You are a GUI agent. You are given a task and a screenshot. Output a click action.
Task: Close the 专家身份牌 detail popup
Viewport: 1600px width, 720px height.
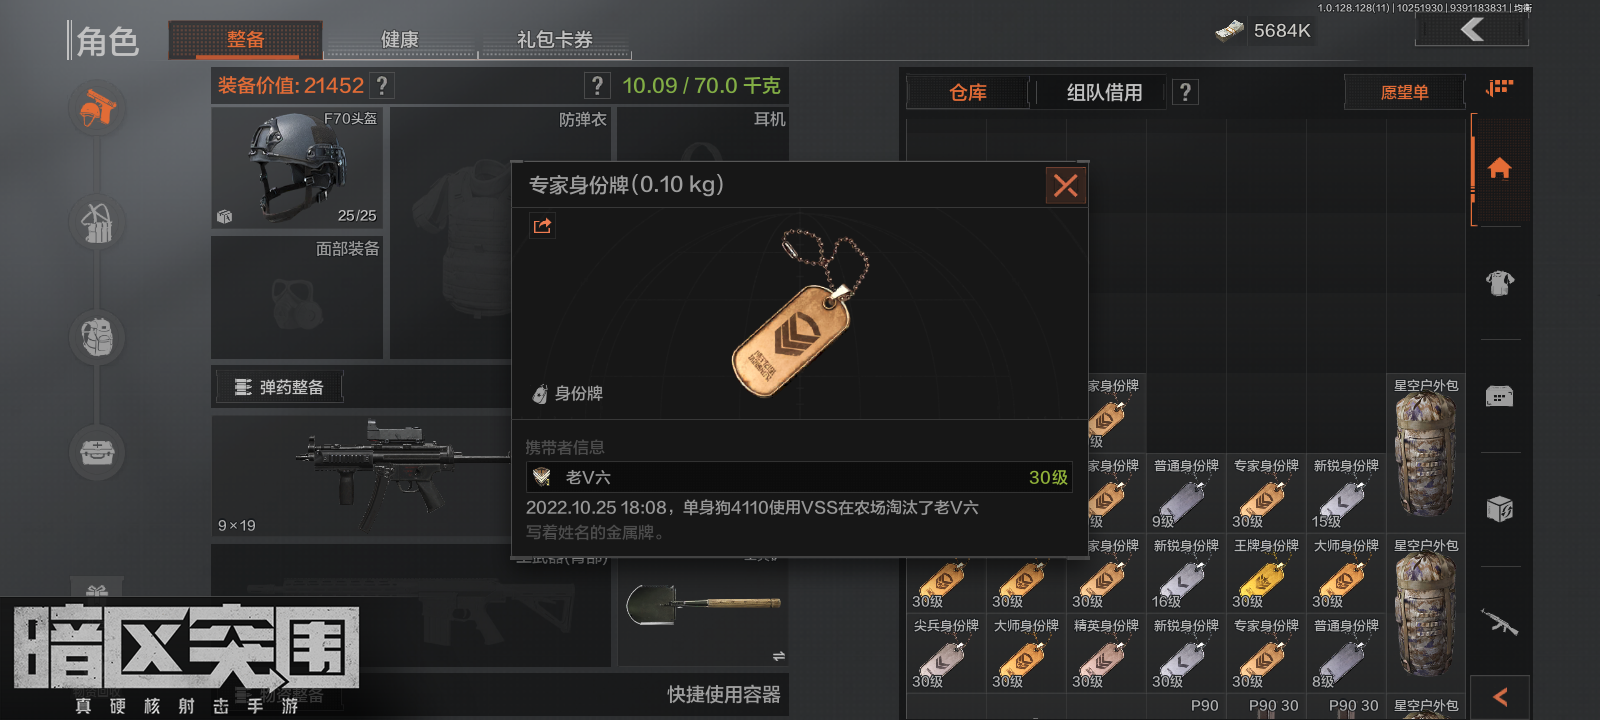1066,185
